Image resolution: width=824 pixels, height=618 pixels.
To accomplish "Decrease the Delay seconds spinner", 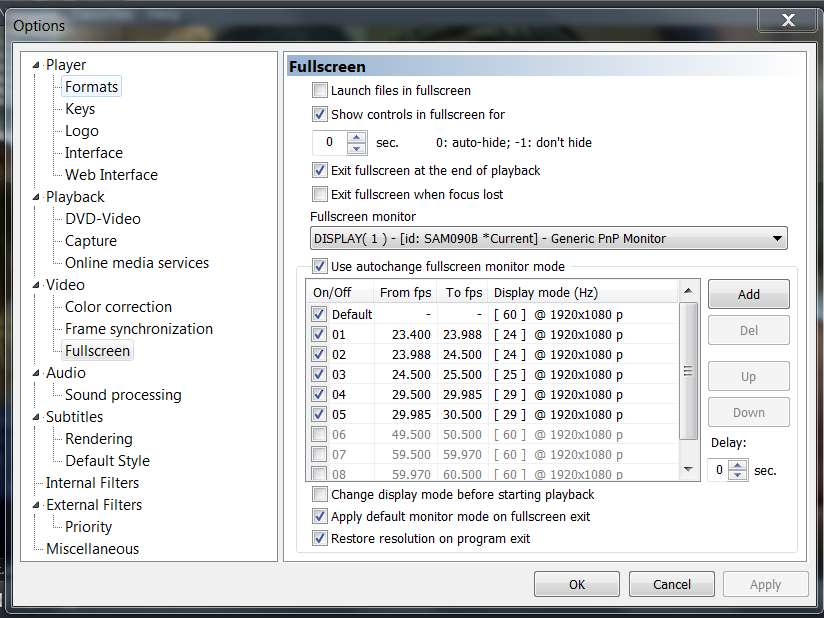I will pyautogui.click(x=738, y=475).
